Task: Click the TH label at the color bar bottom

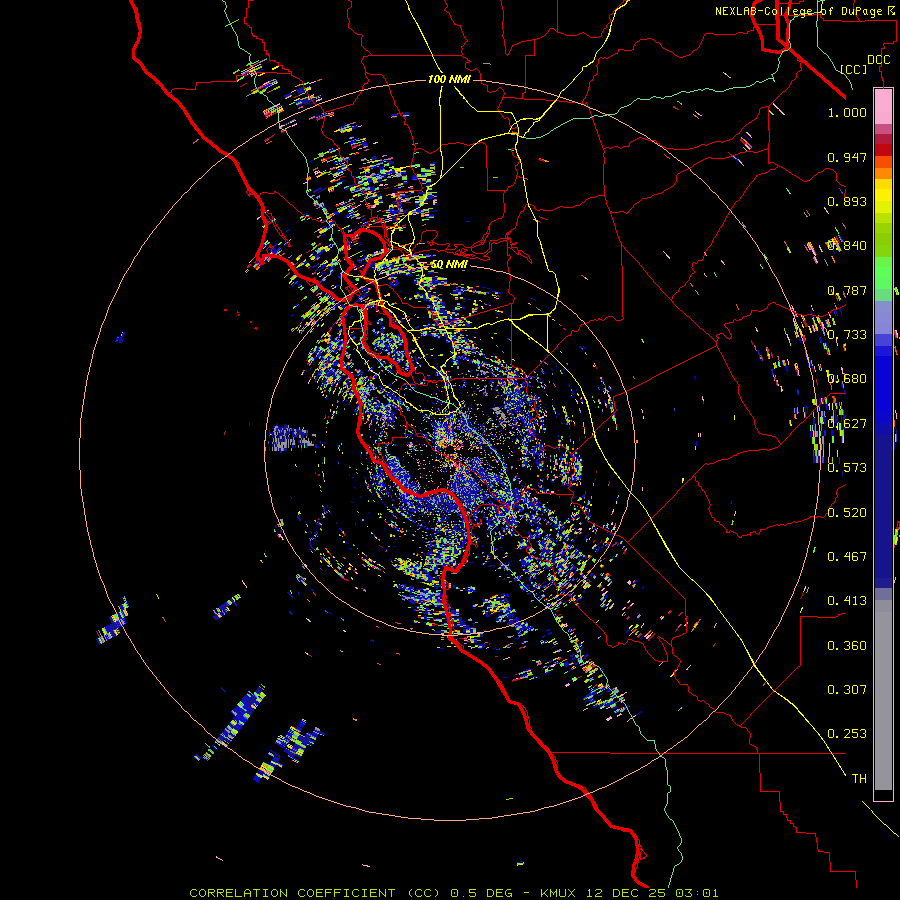Action: point(859,779)
